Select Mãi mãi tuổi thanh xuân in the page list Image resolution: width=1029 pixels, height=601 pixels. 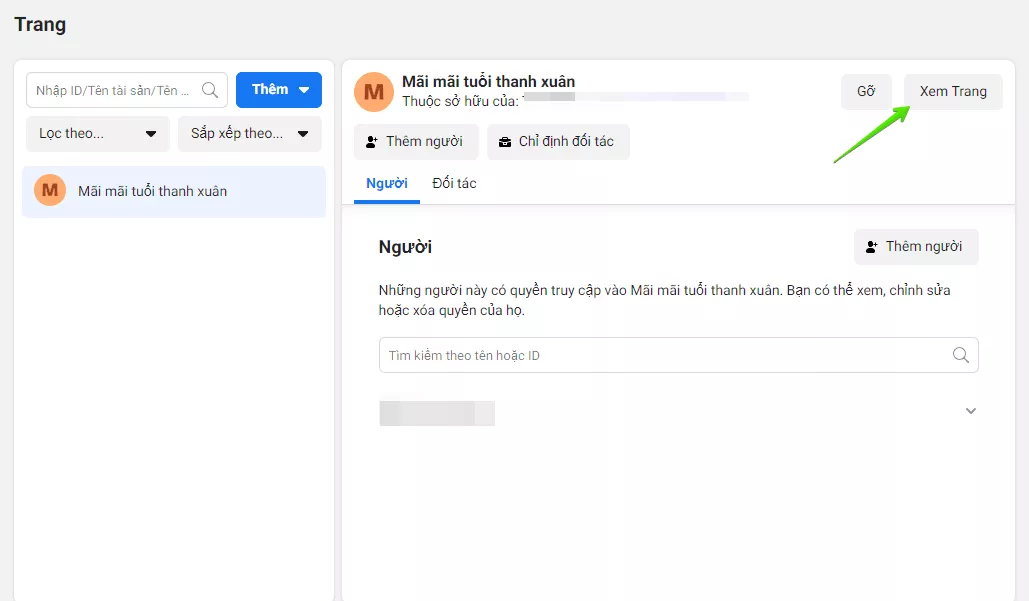(x=153, y=191)
